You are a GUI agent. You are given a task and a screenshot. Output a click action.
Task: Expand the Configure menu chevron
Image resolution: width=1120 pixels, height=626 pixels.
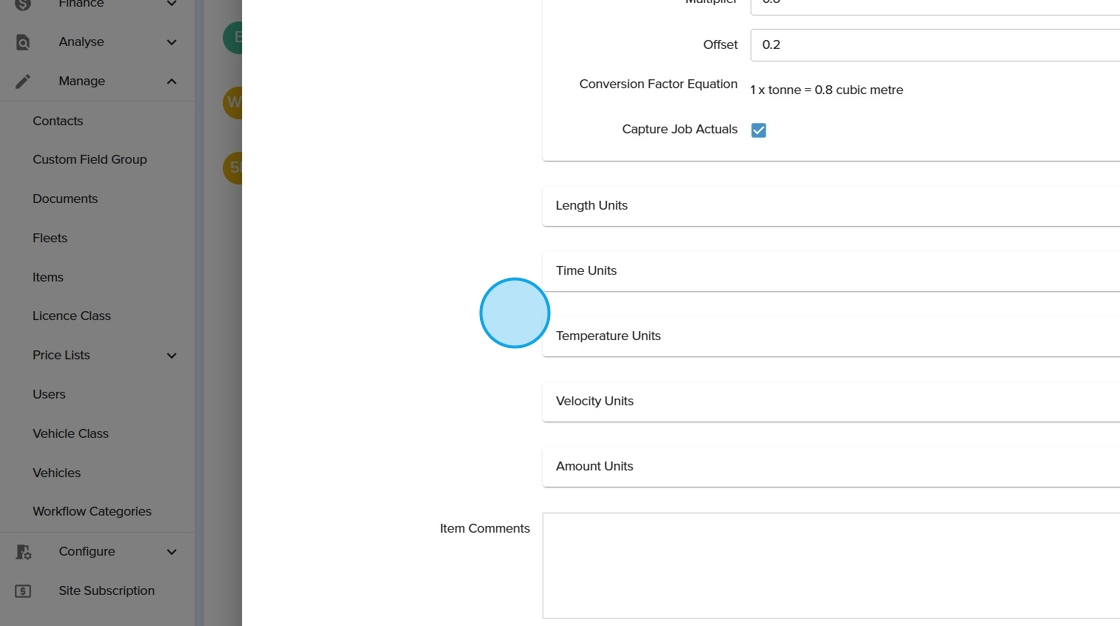pyautogui.click(x=171, y=552)
